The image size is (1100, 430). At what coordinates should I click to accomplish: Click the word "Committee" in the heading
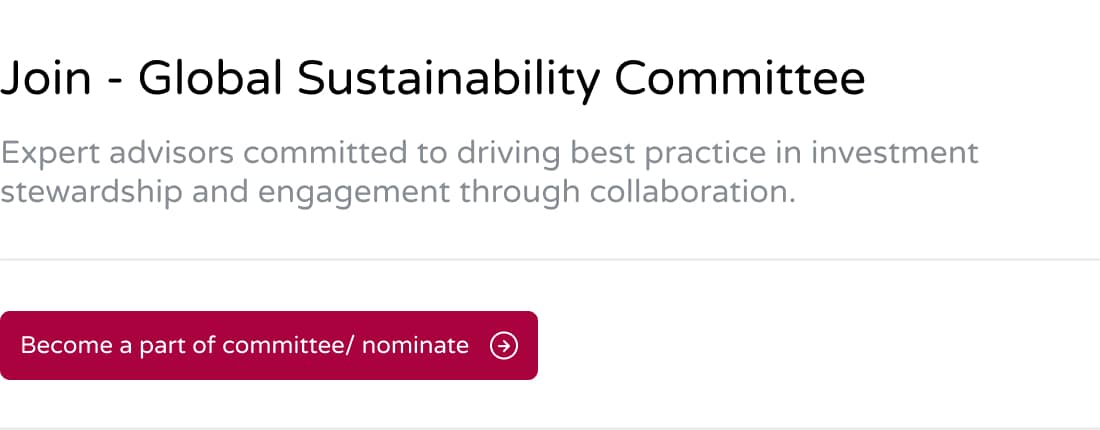[740, 80]
